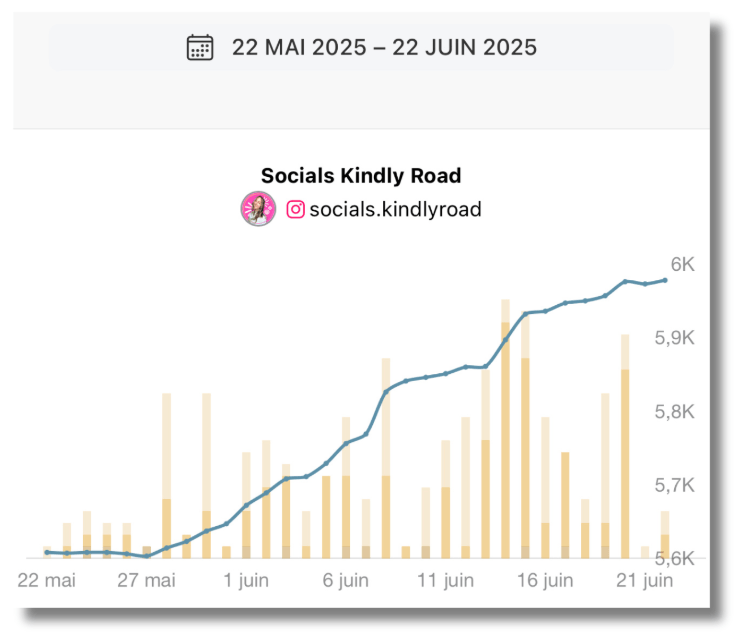Select the 27 mai x-axis label

146,580
